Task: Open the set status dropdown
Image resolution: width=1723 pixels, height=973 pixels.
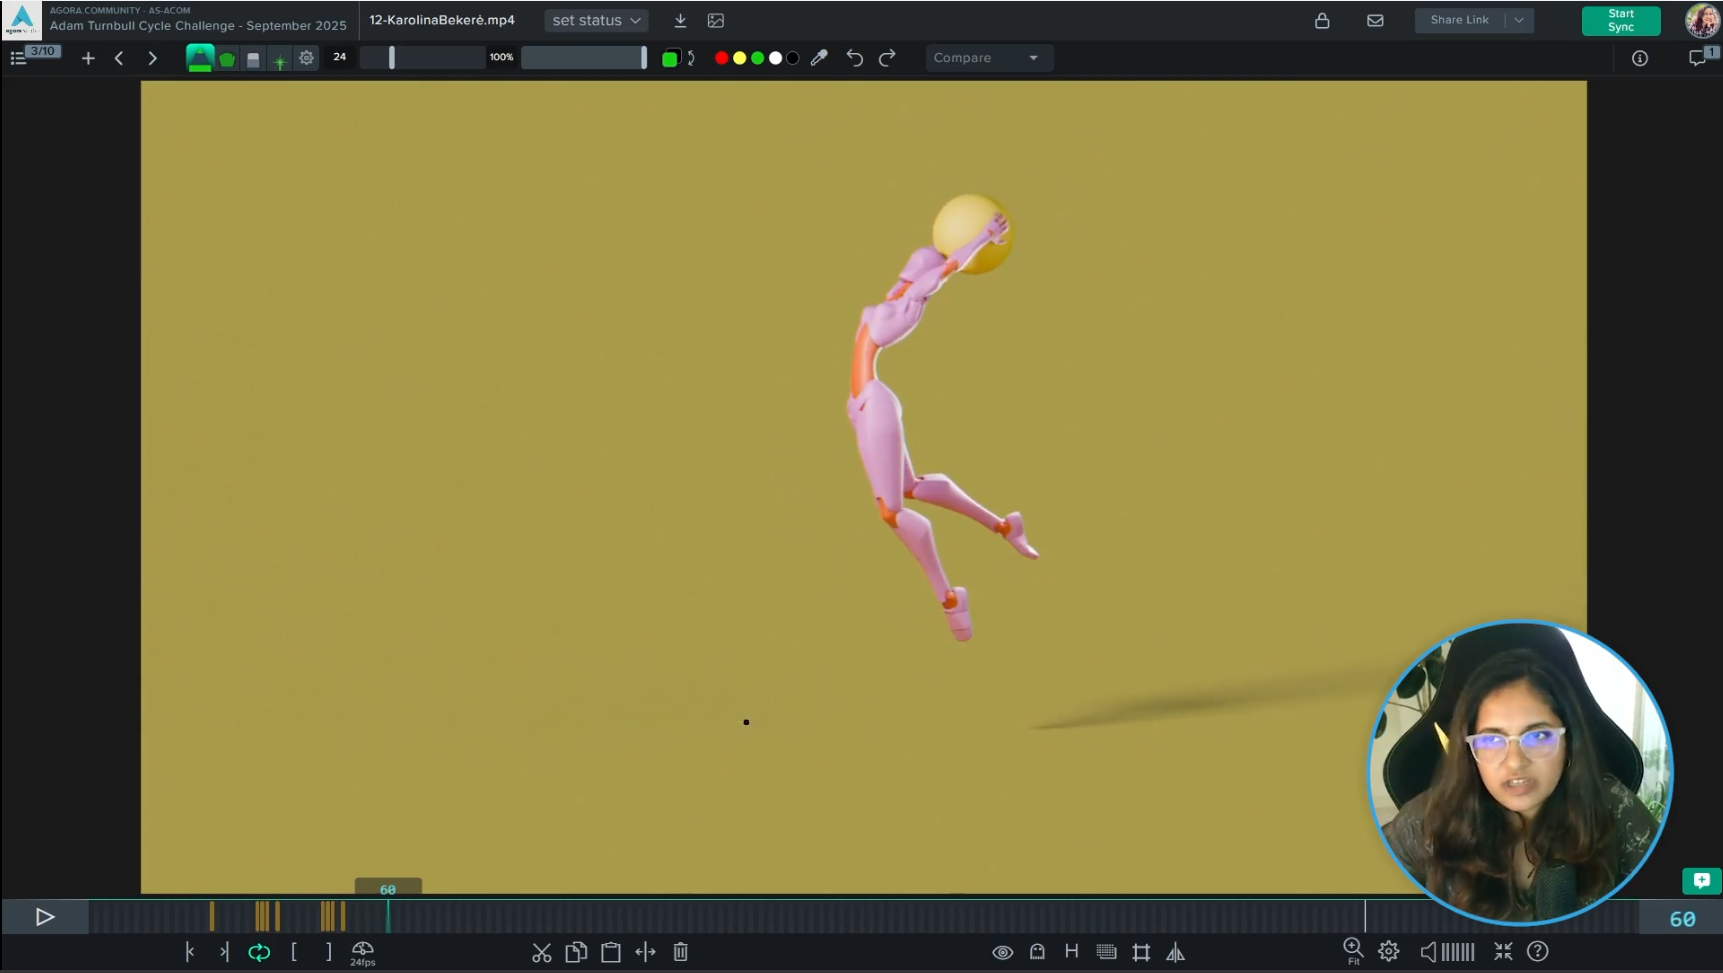Action: coord(596,20)
